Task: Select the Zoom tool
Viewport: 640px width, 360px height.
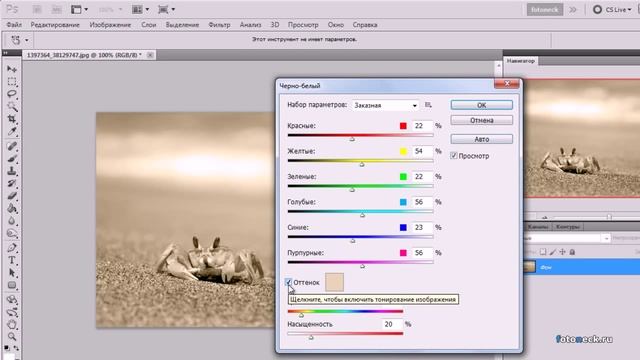Action: pos(12,337)
